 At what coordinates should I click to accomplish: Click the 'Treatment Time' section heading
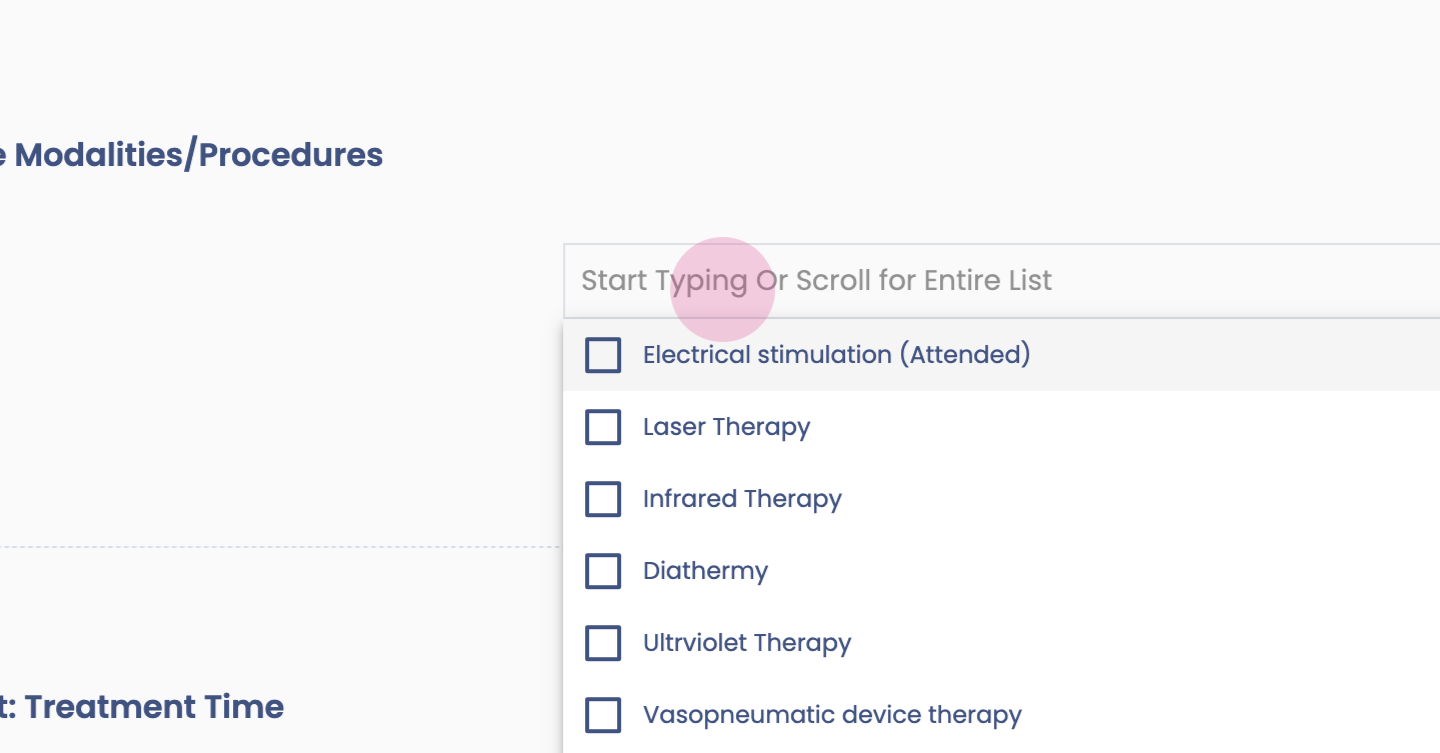point(154,707)
